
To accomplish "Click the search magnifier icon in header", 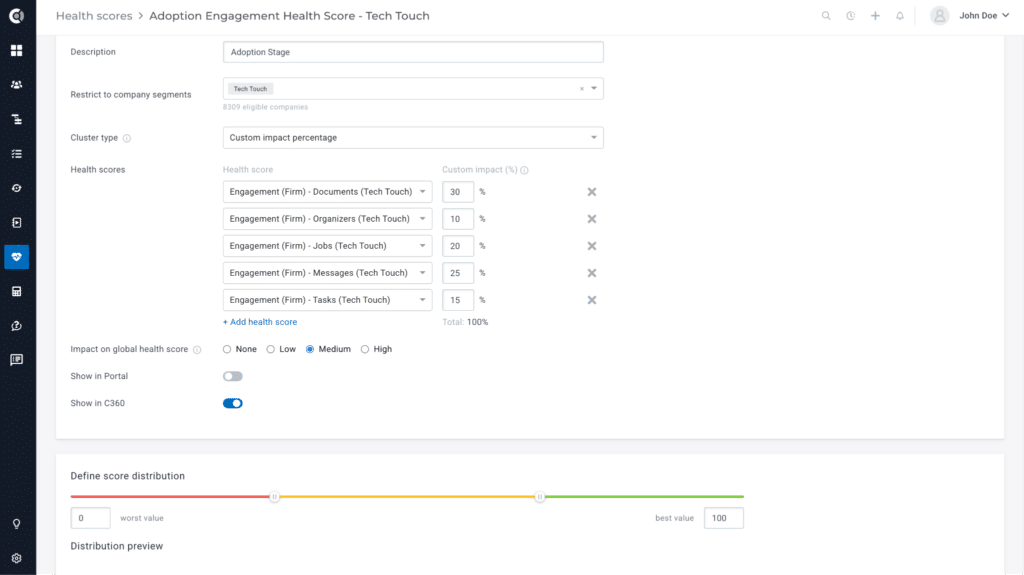I will click(826, 16).
